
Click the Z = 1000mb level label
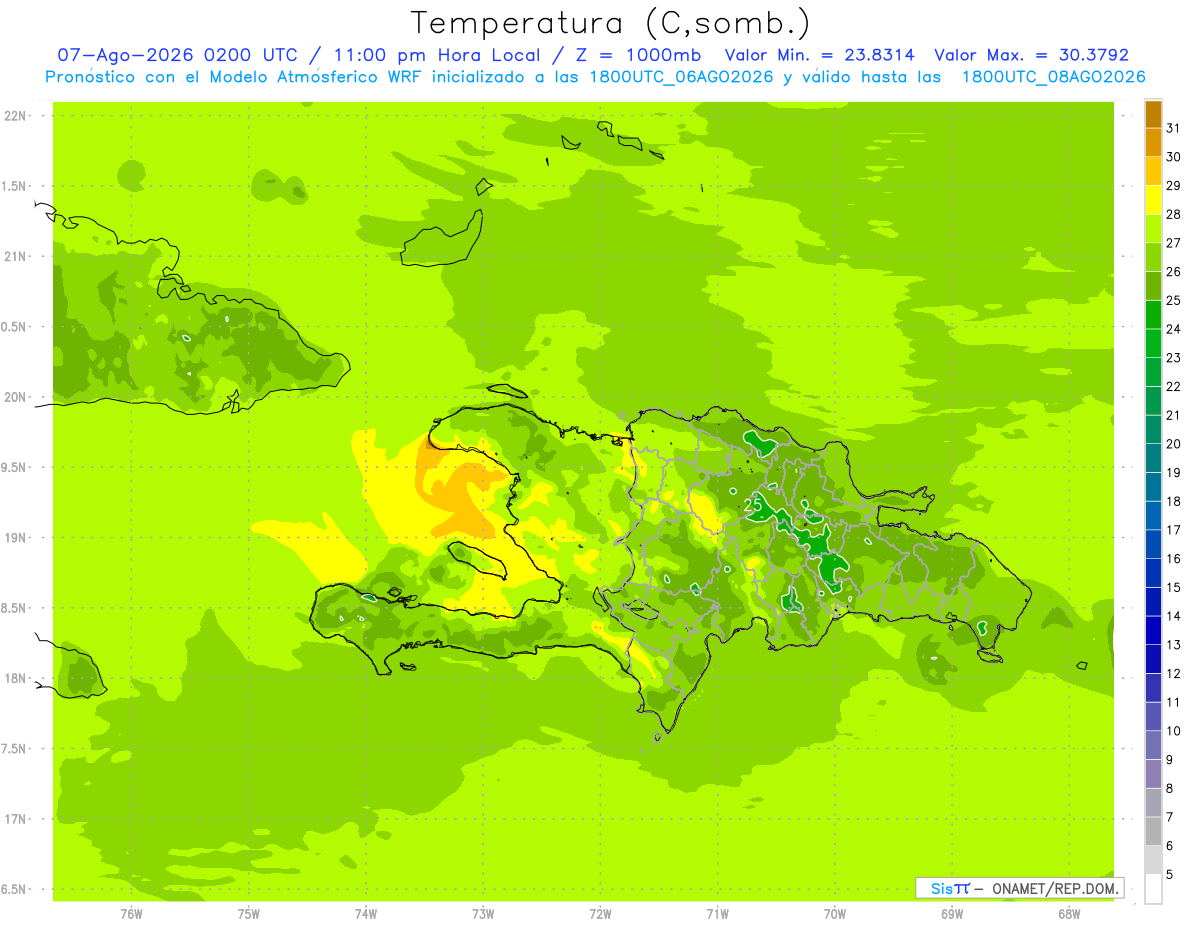pyautogui.click(x=639, y=55)
